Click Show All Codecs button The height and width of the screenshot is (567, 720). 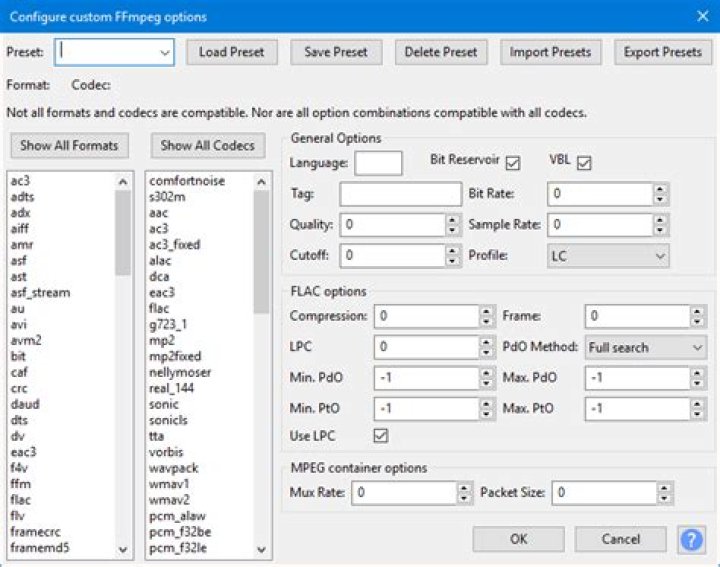[x=208, y=146]
